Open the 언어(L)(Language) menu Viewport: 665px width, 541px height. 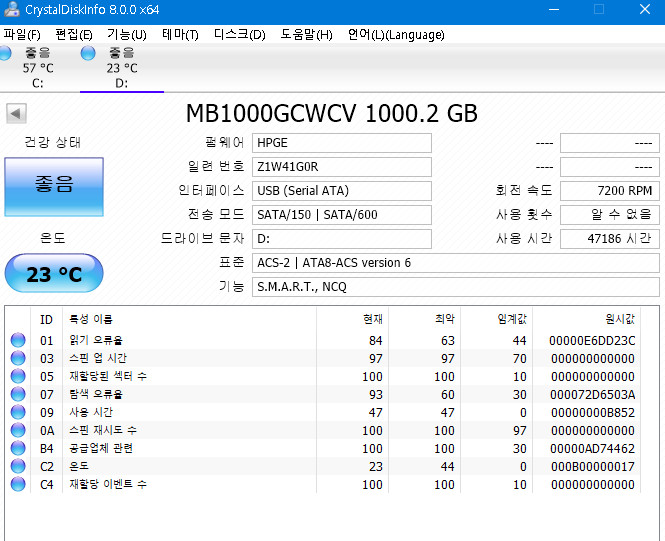(396, 35)
